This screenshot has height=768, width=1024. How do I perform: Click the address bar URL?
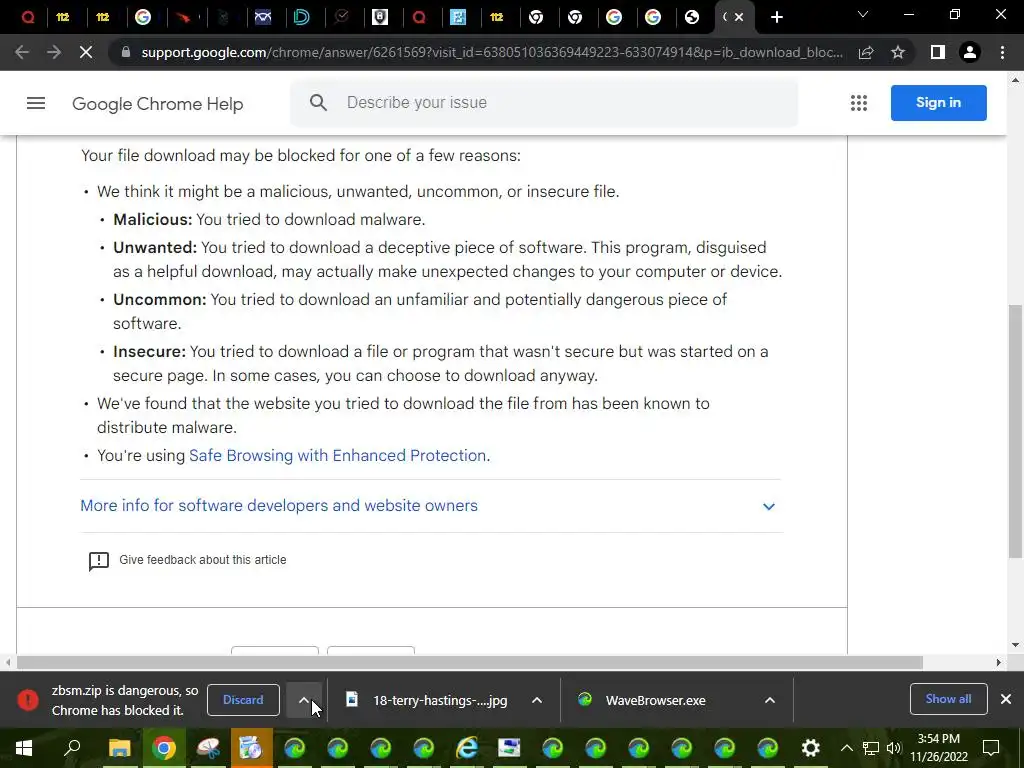pos(492,52)
